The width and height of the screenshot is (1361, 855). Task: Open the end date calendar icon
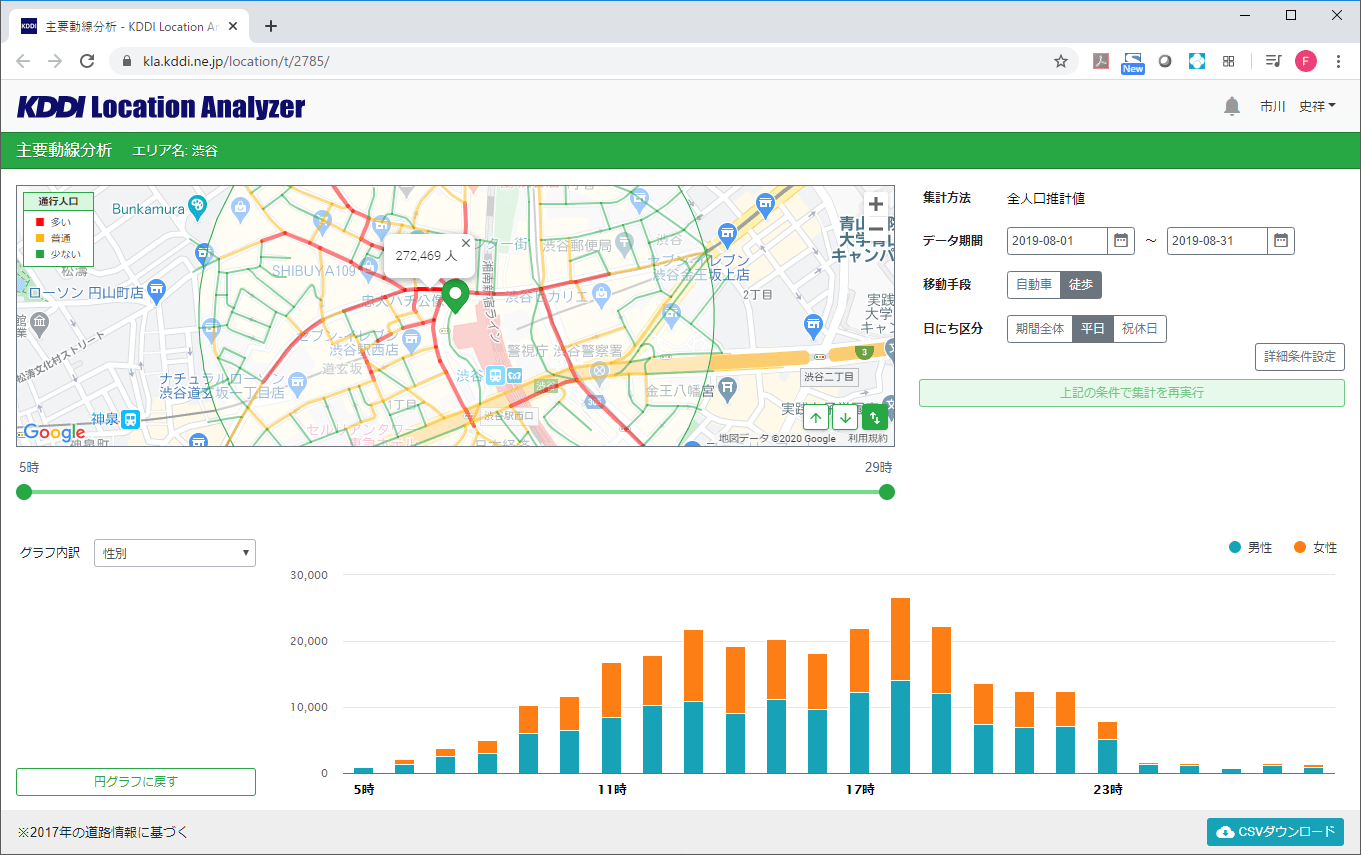click(x=1281, y=241)
